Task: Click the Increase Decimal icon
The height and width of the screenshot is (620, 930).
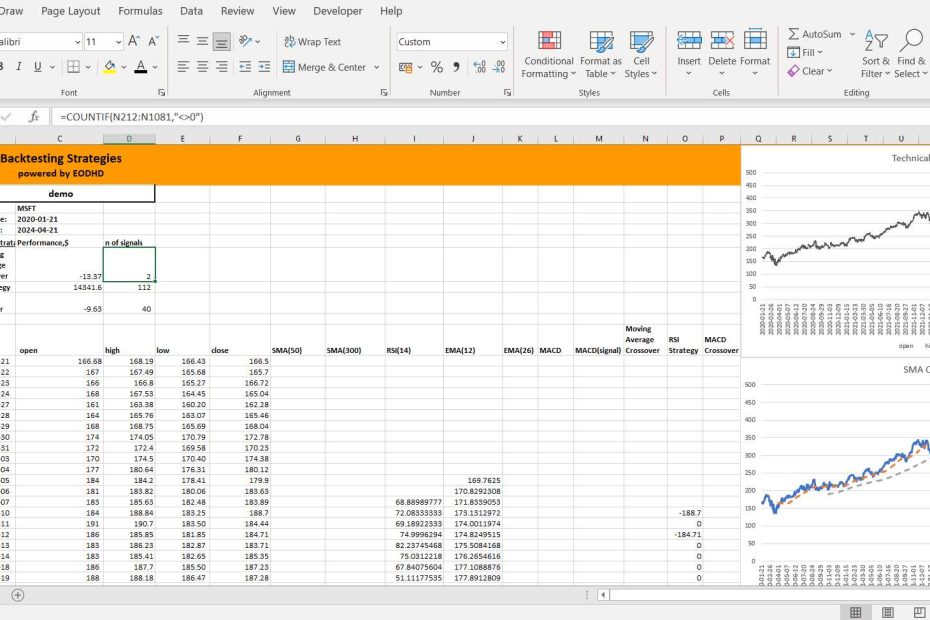Action: click(x=480, y=67)
